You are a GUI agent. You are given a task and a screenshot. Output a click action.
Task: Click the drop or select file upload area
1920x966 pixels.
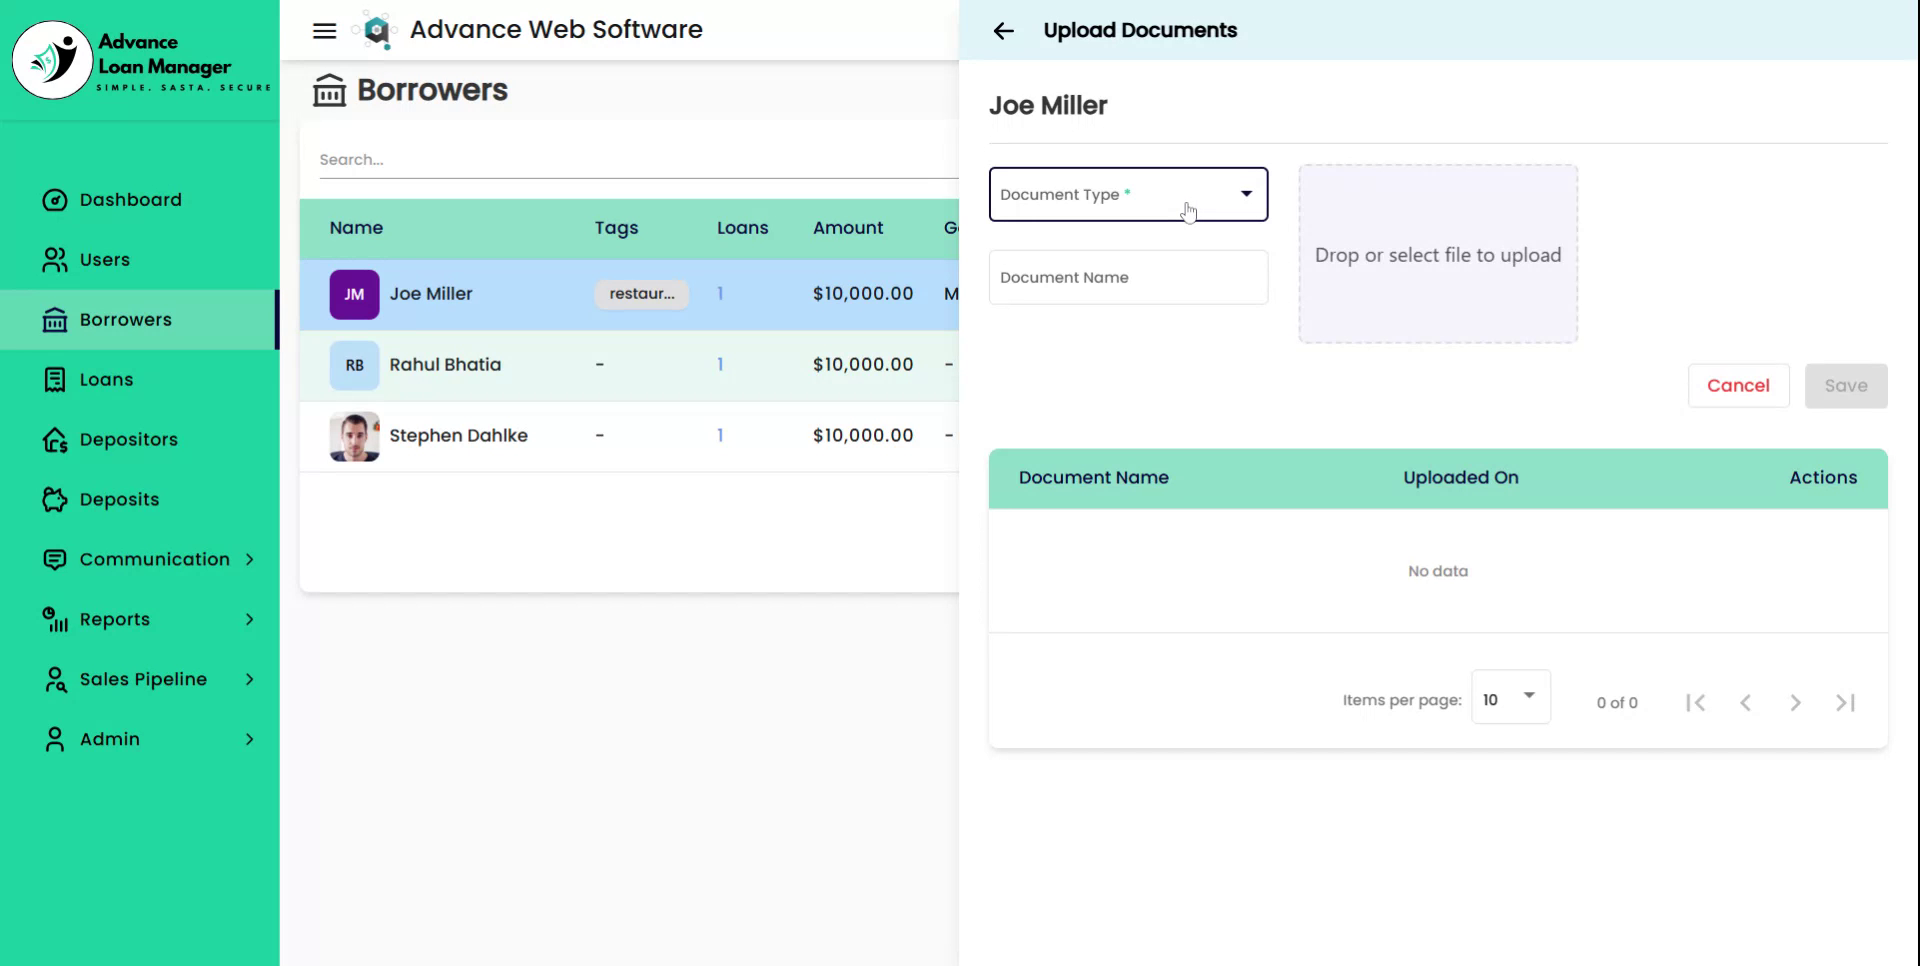coord(1437,255)
